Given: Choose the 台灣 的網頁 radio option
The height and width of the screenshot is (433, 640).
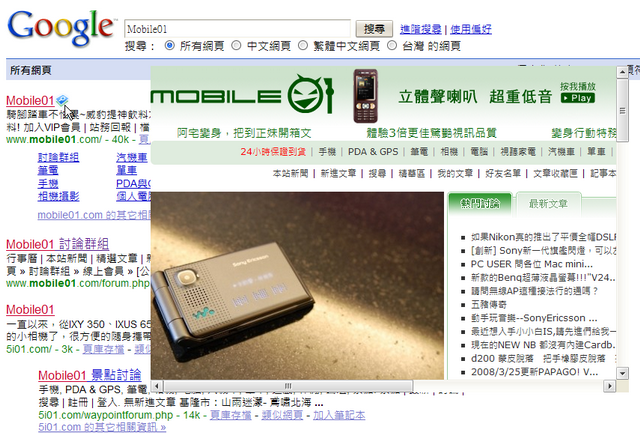Looking at the screenshot, I should click(x=392, y=45).
